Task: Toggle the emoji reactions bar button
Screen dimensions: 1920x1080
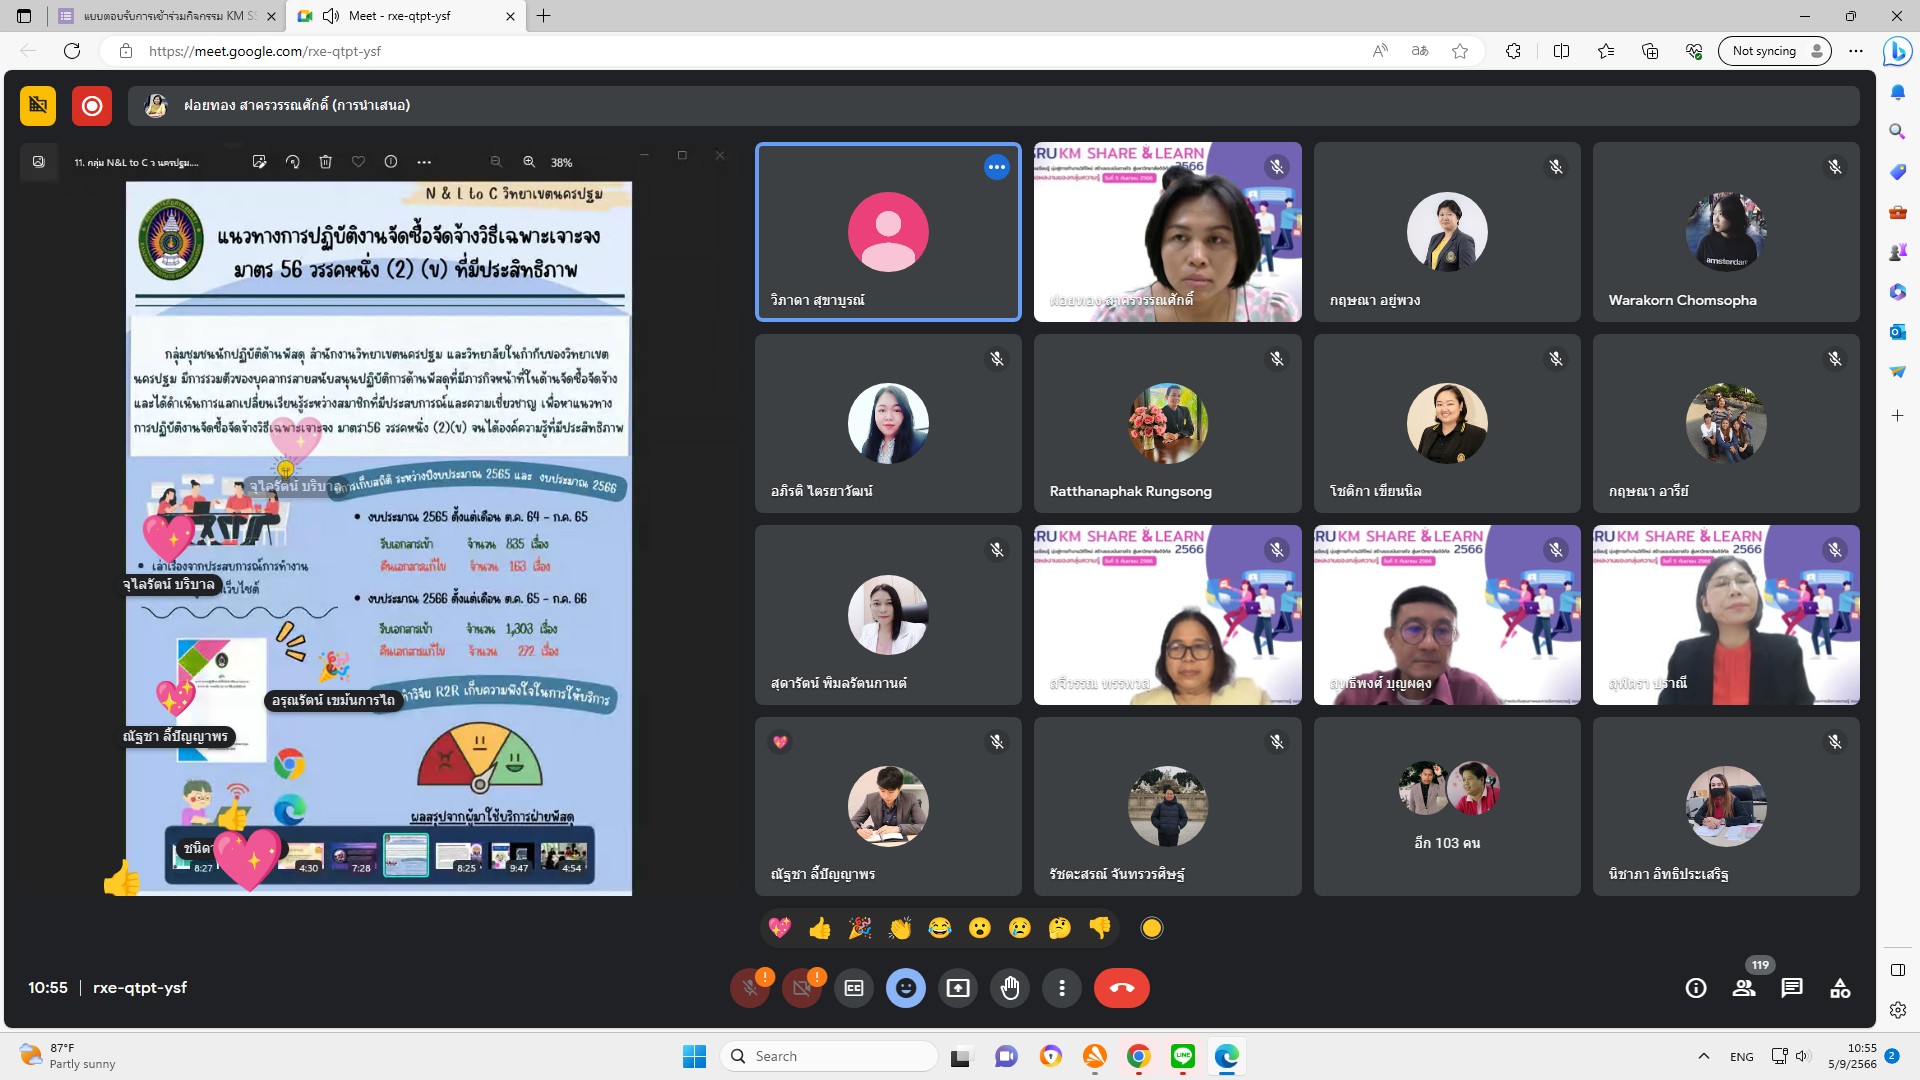Action: [906, 988]
